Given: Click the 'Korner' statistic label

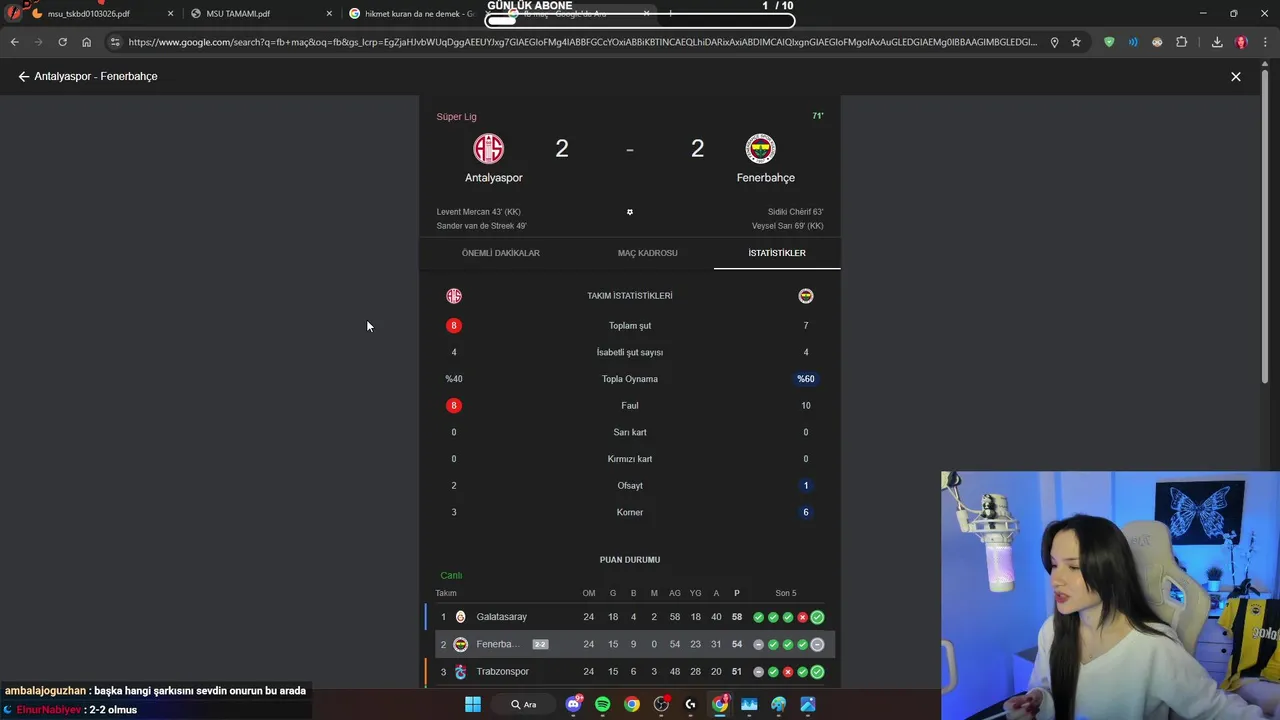Looking at the screenshot, I should [630, 513].
